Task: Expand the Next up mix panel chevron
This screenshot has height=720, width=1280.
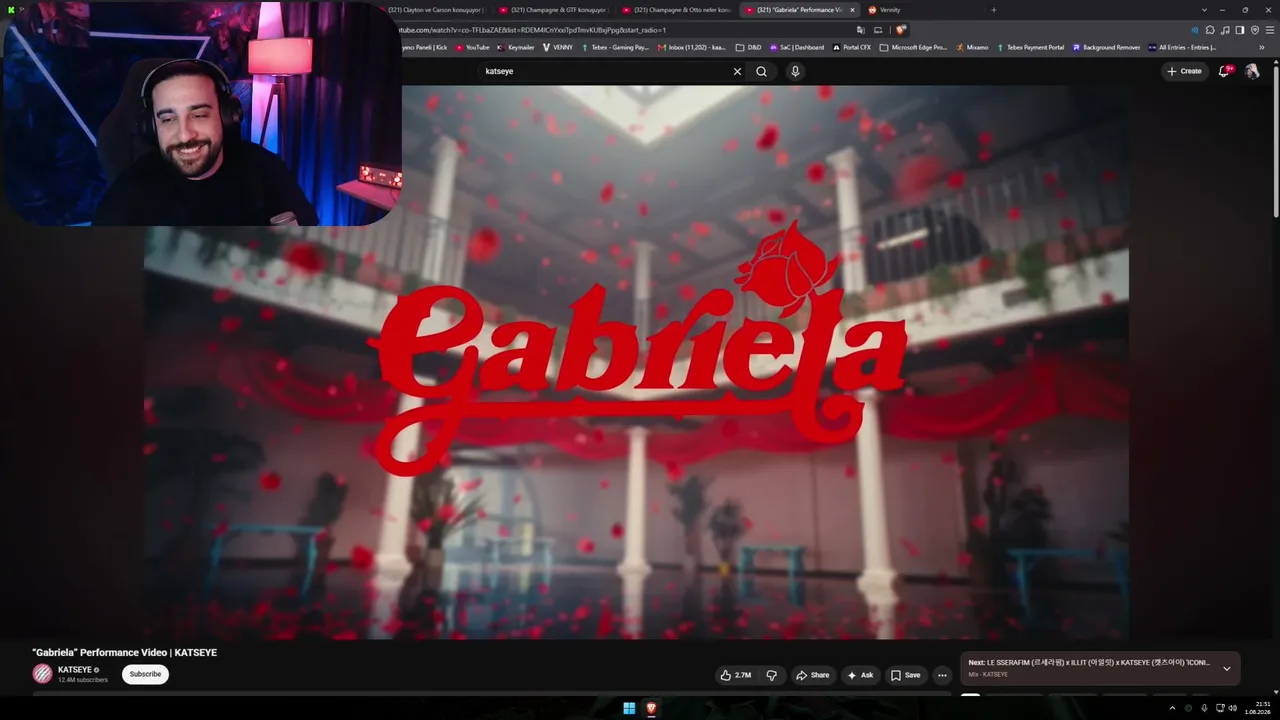Action: [x=1227, y=668]
